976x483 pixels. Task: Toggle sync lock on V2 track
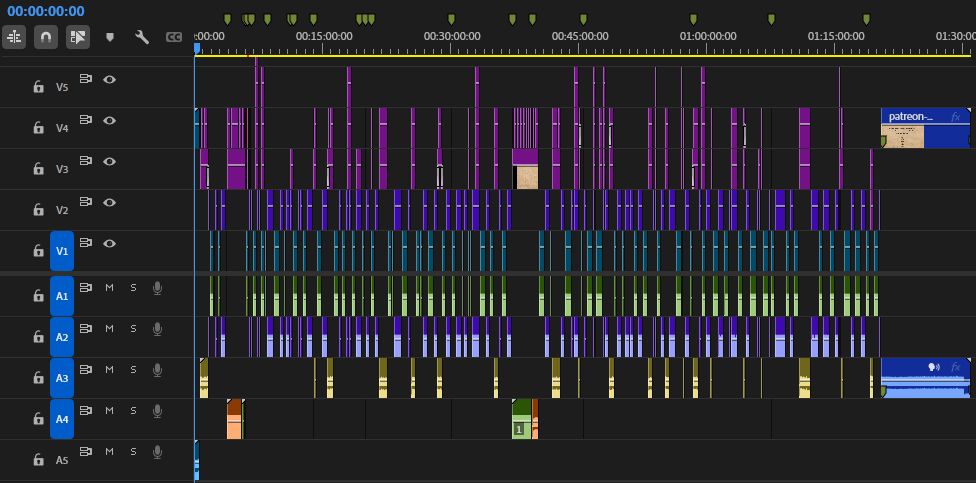[x=86, y=202]
